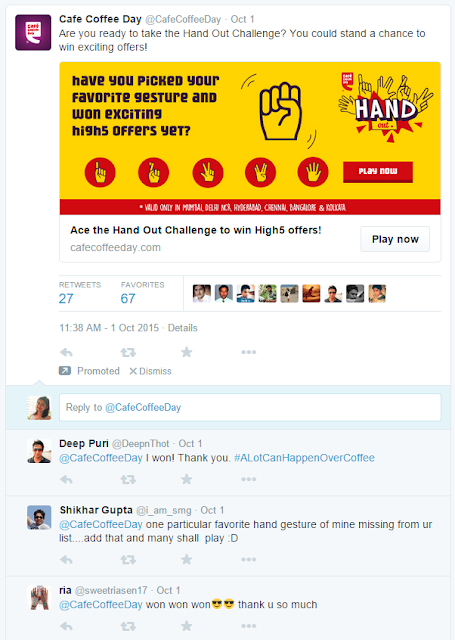Click the reply arrow on Deep Puri's tweet

pyautogui.click(x=66, y=479)
